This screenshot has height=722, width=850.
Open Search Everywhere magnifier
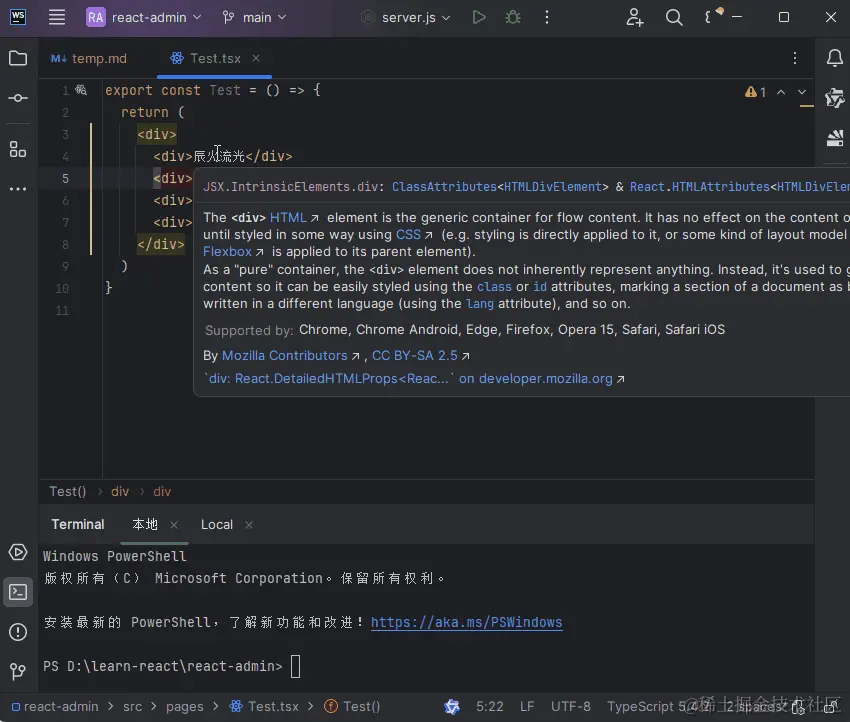[674, 17]
